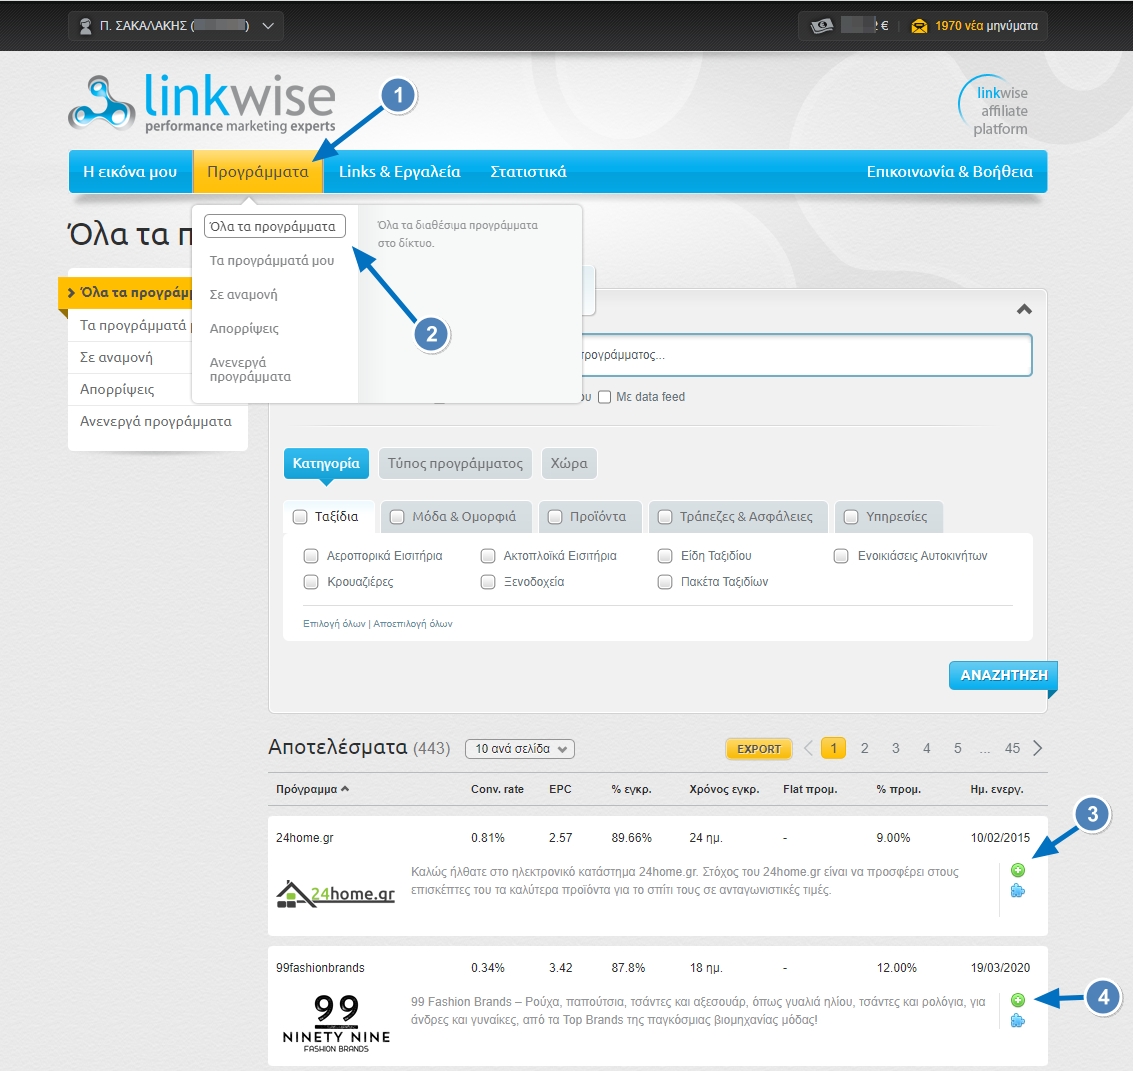Collapse the search panel with the chevron

click(1024, 310)
